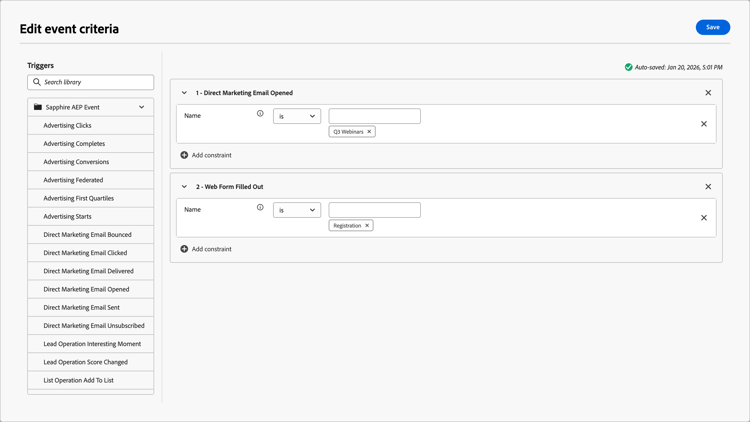The image size is (750, 422).
Task: Click info icon for Email Opened Name
Action: tap(260, 114)
